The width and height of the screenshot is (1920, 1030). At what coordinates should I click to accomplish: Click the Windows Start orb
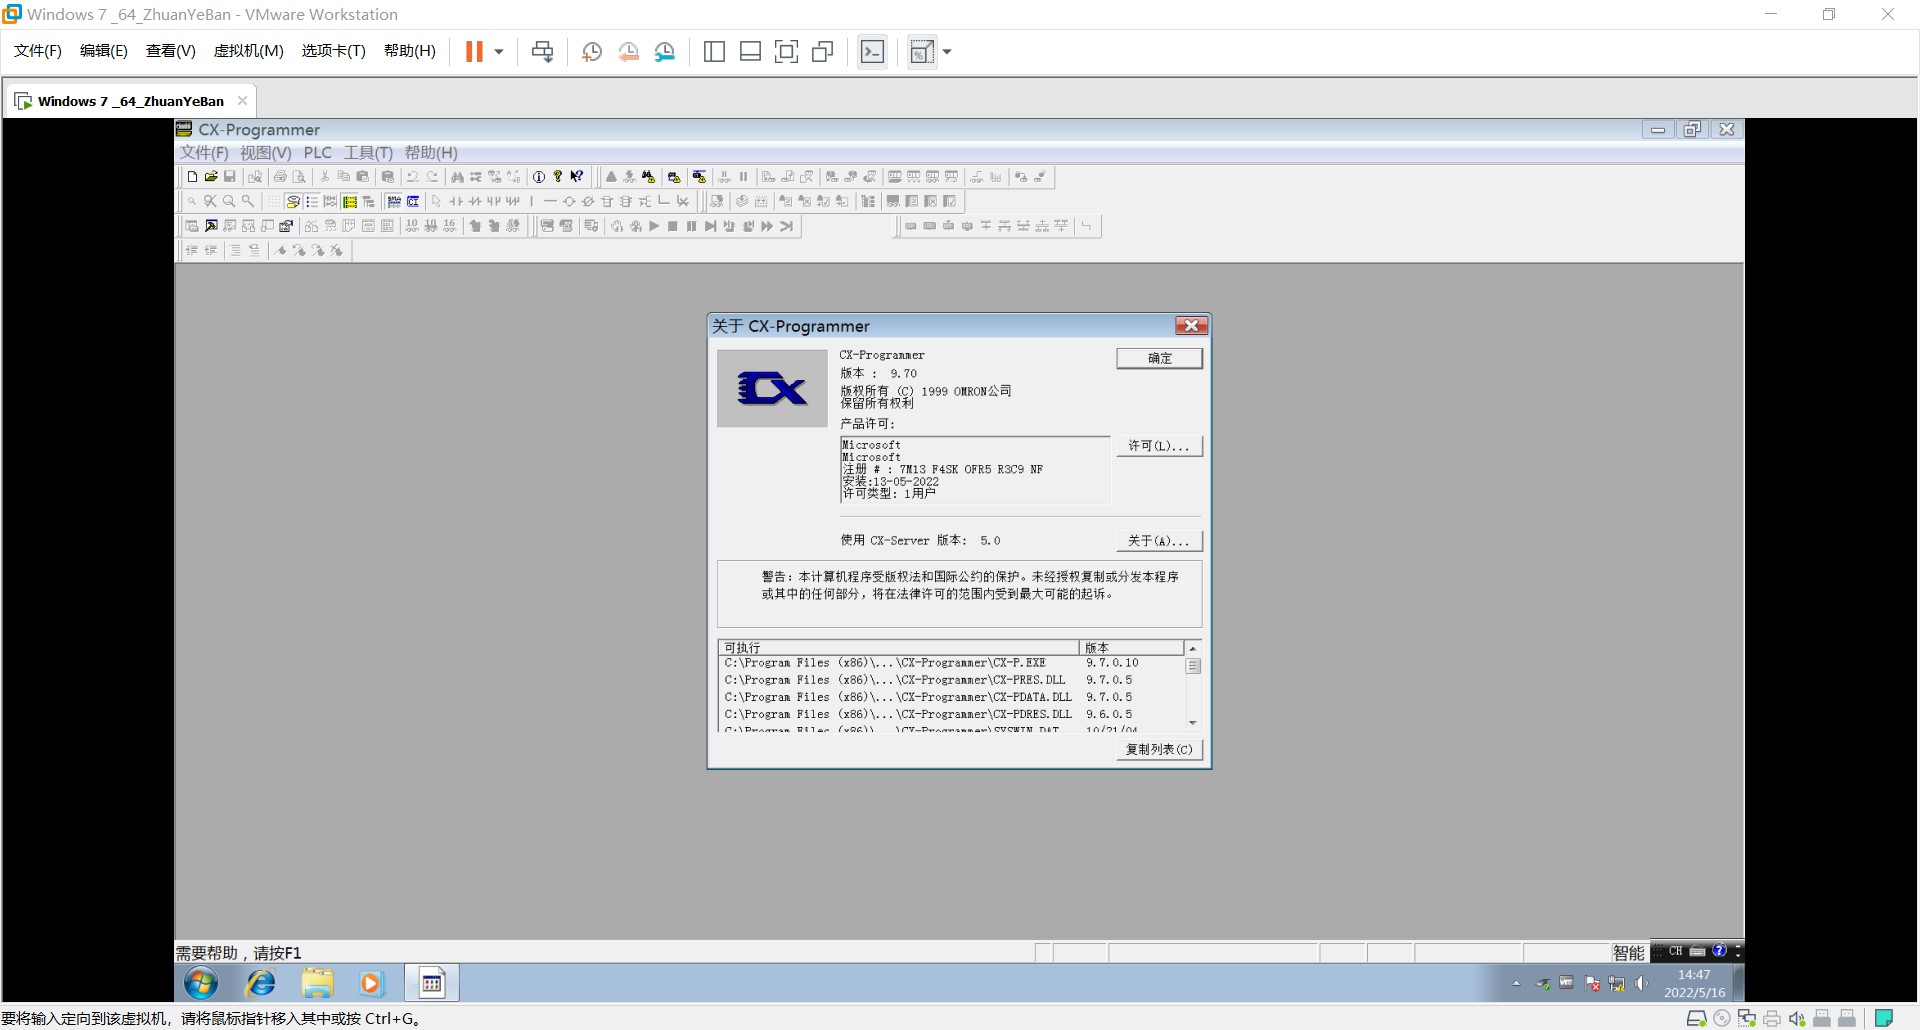point(201,984)
